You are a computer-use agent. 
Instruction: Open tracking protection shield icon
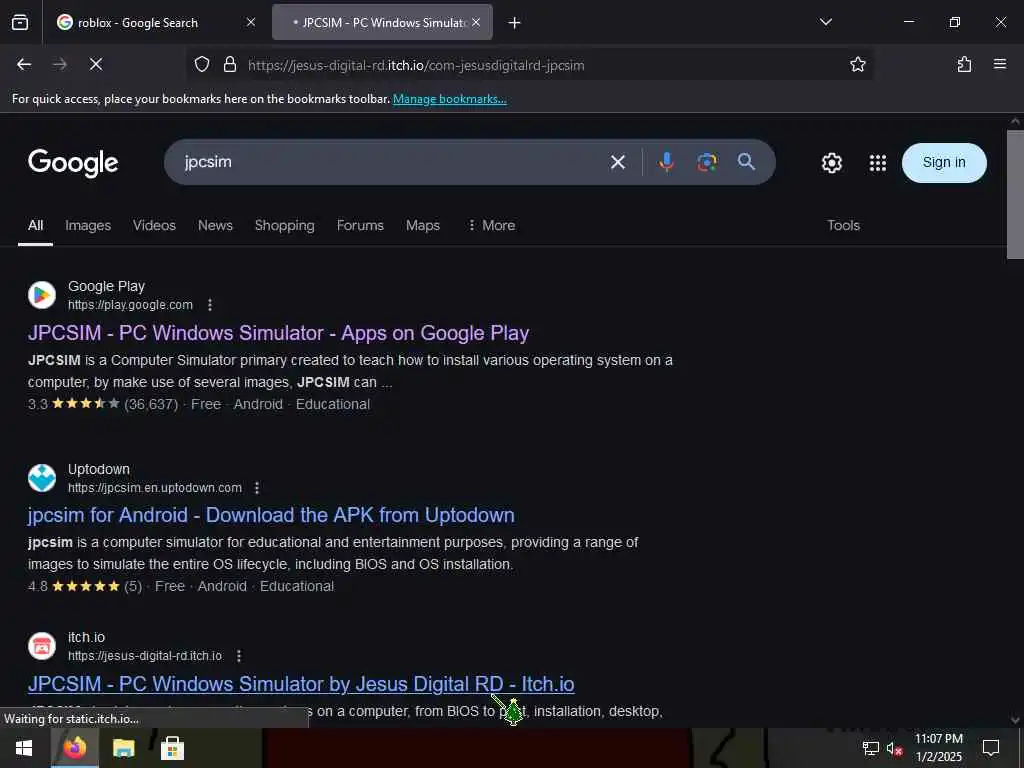[202, 65]
